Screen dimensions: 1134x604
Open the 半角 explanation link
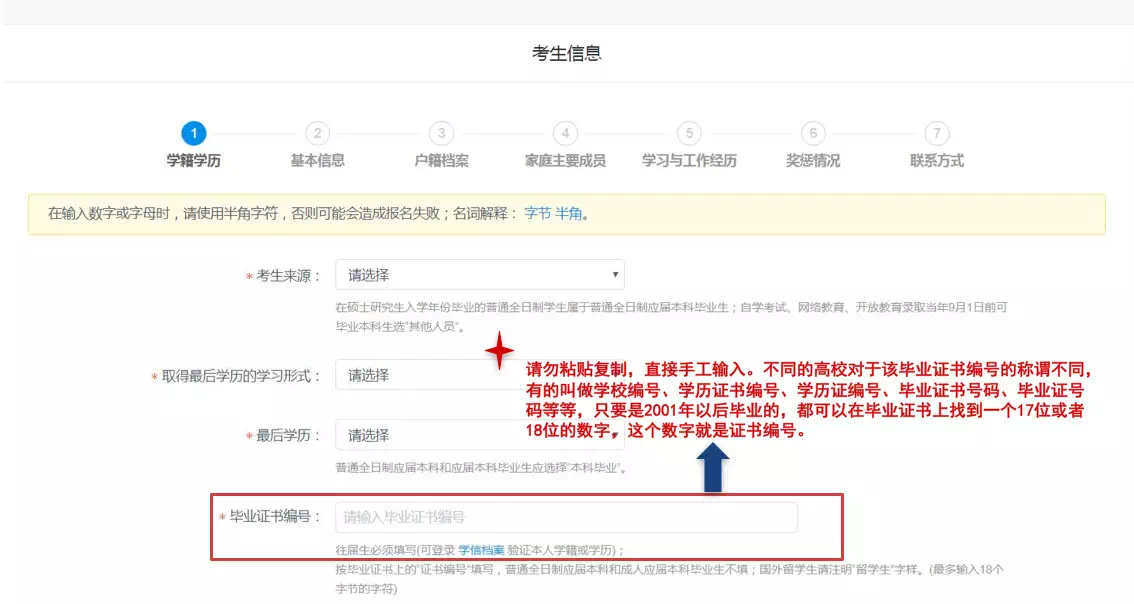[568, 214]
